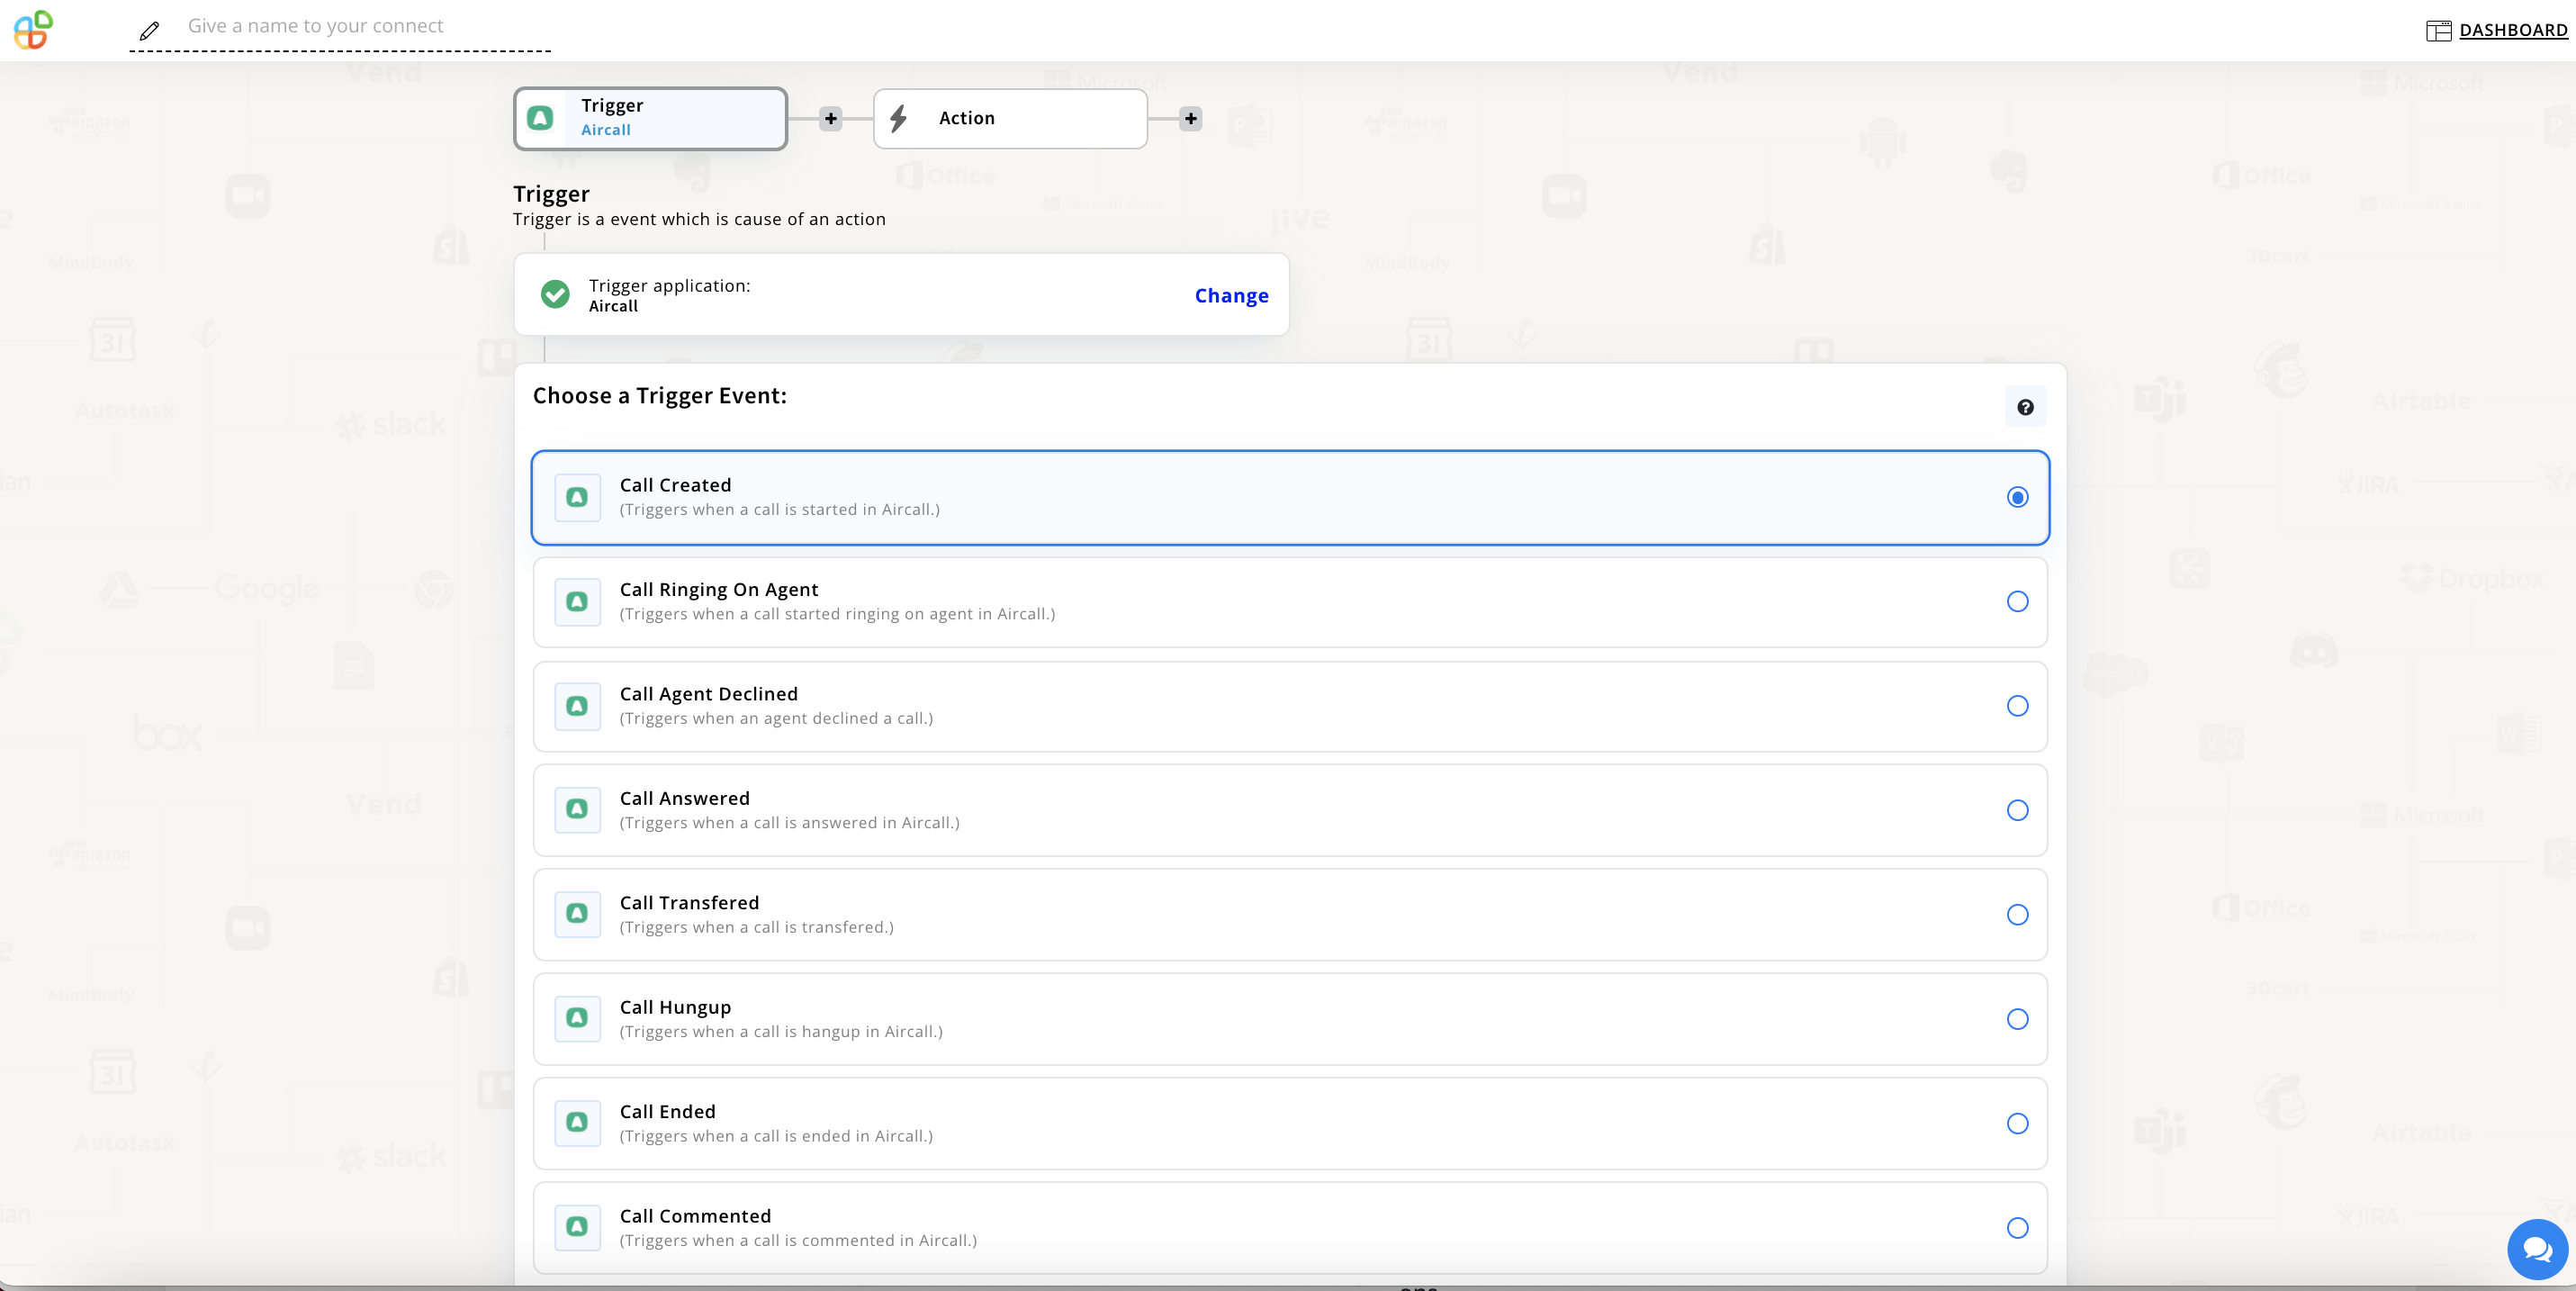
Task: Click the pencil edit name icon
Action: (149, 31)
